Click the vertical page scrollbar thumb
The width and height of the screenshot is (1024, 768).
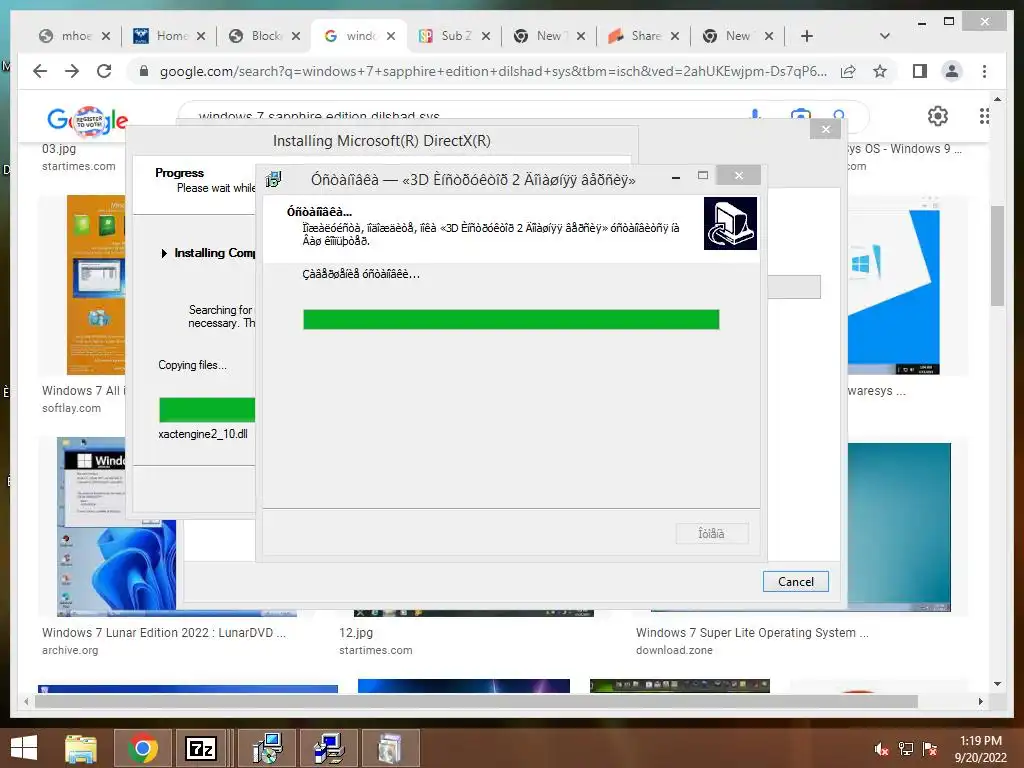pyautogui.click(x=997, y=256)
